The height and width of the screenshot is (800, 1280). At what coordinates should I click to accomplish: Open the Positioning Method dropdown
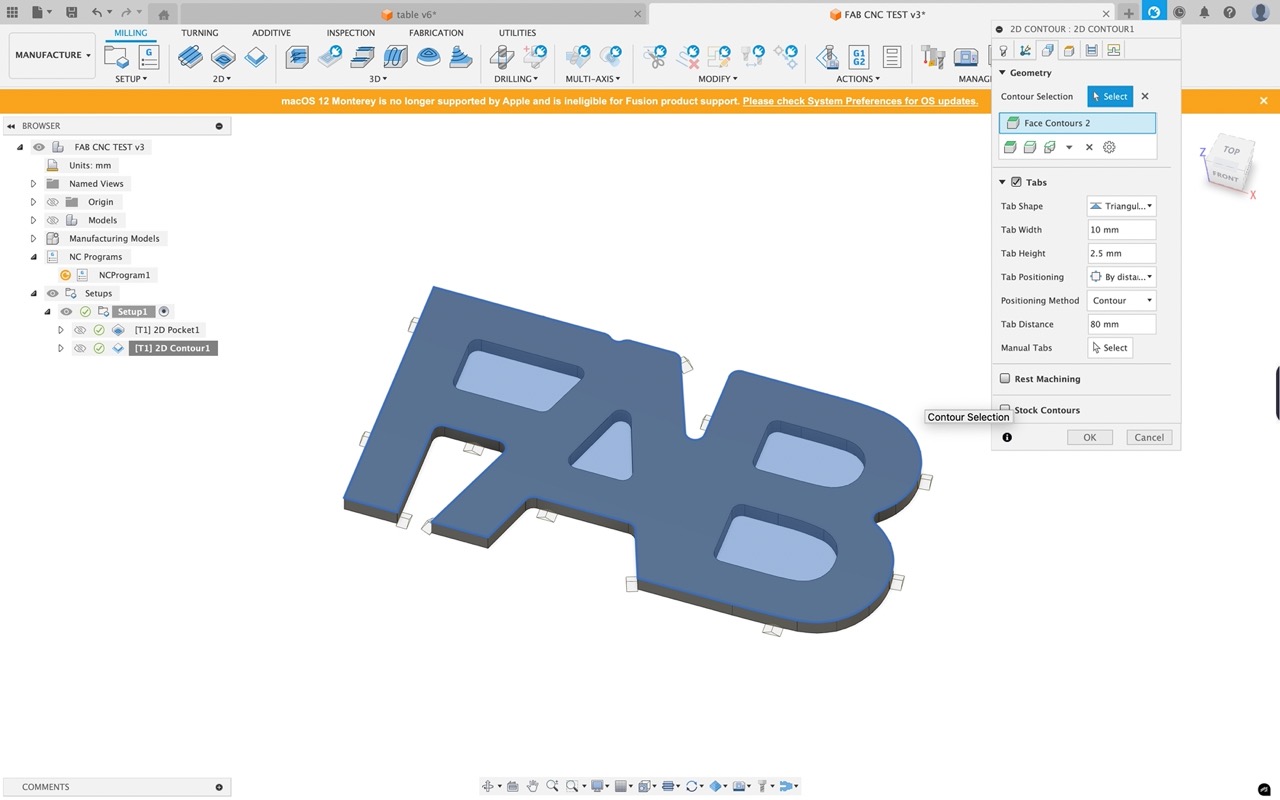coord(1121,300)
